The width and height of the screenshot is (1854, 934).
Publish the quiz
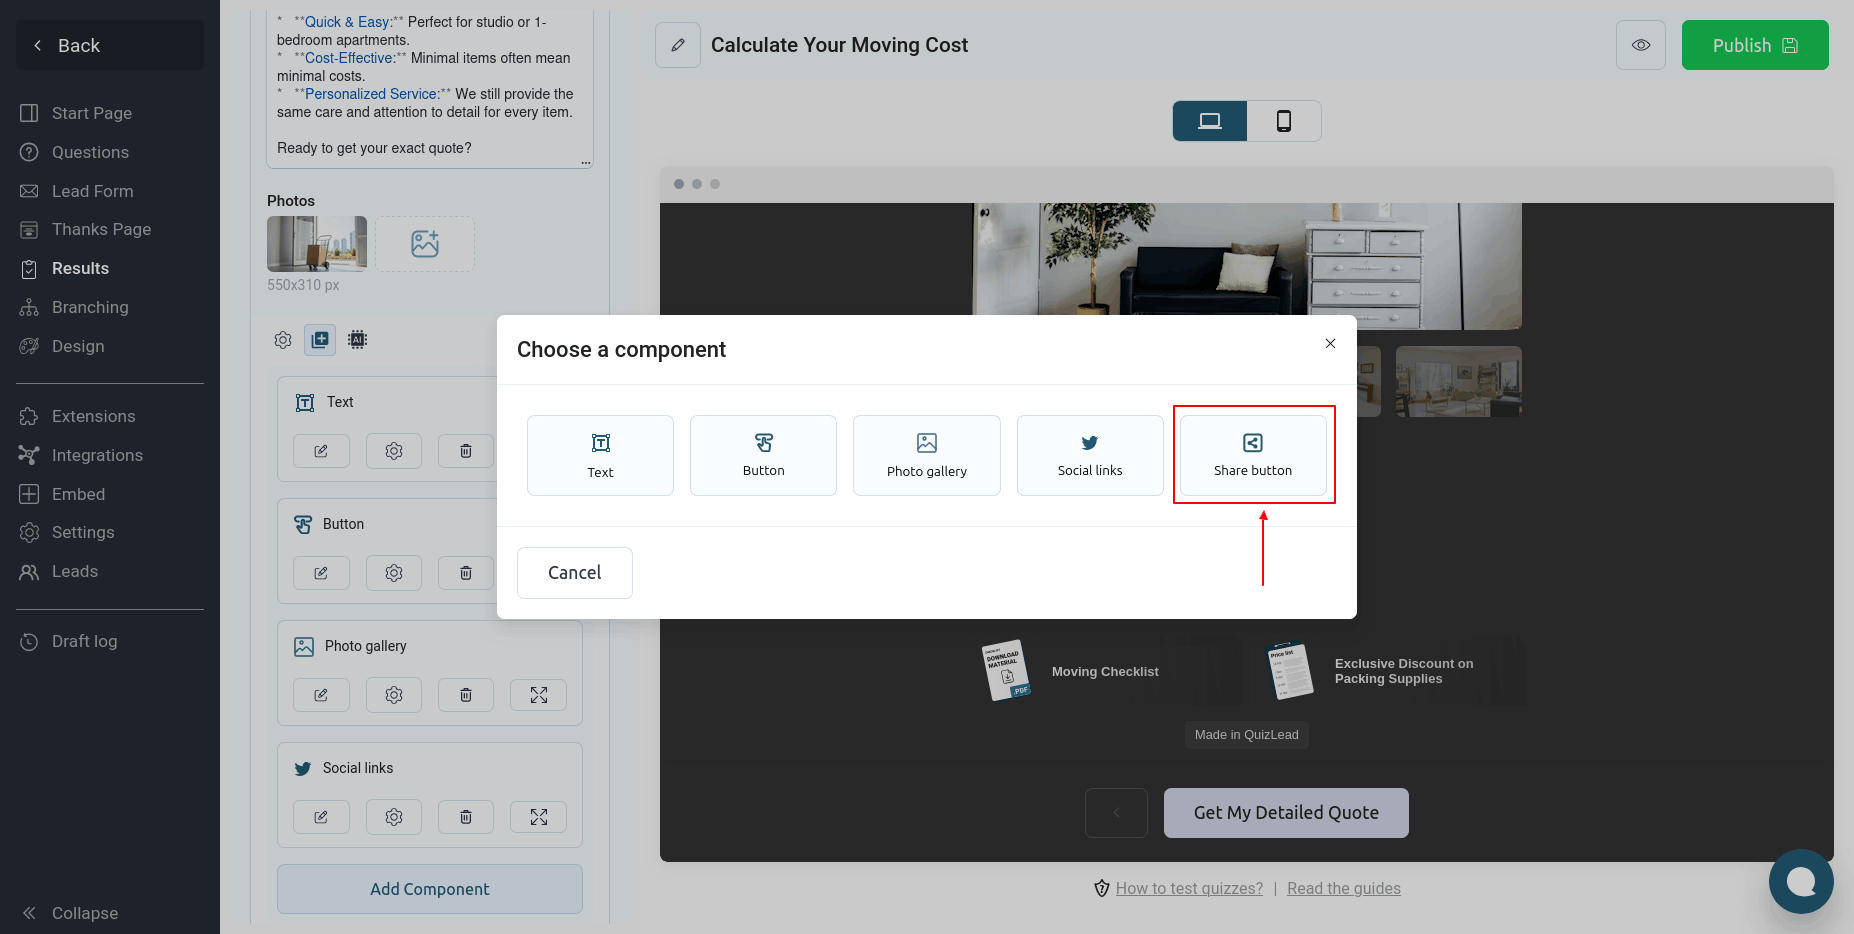pos(1754,45)
